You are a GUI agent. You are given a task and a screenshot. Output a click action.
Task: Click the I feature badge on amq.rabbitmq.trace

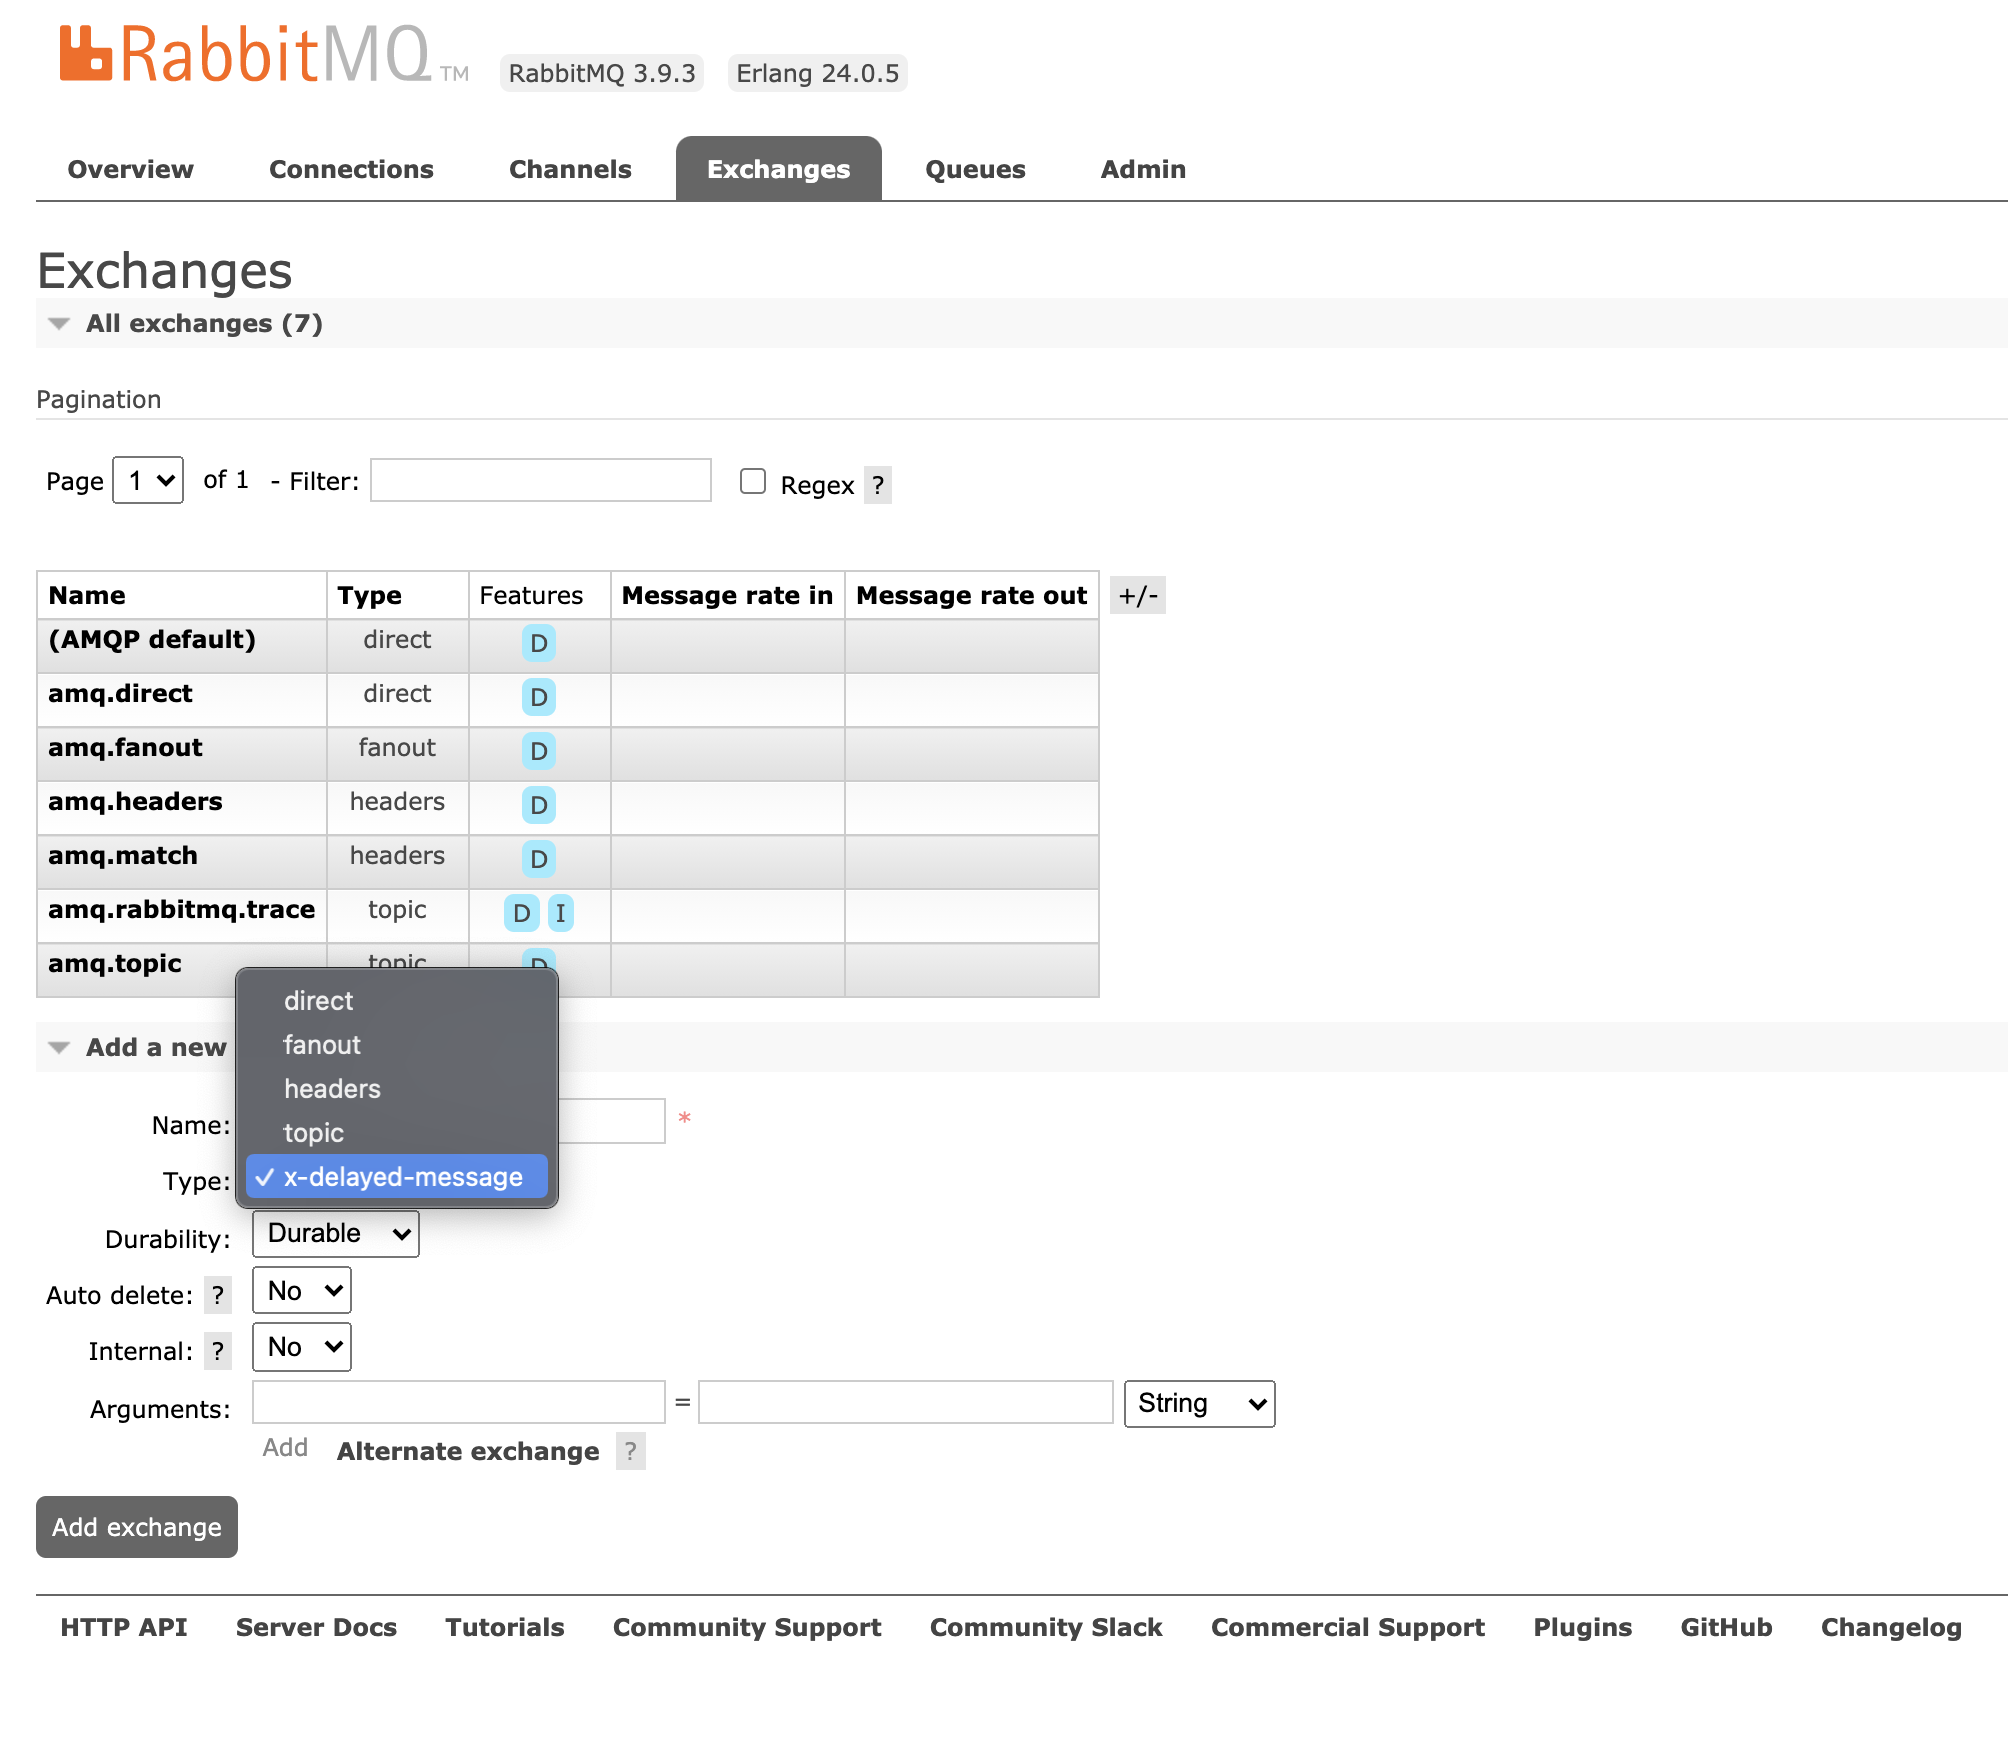coord(560,913)
